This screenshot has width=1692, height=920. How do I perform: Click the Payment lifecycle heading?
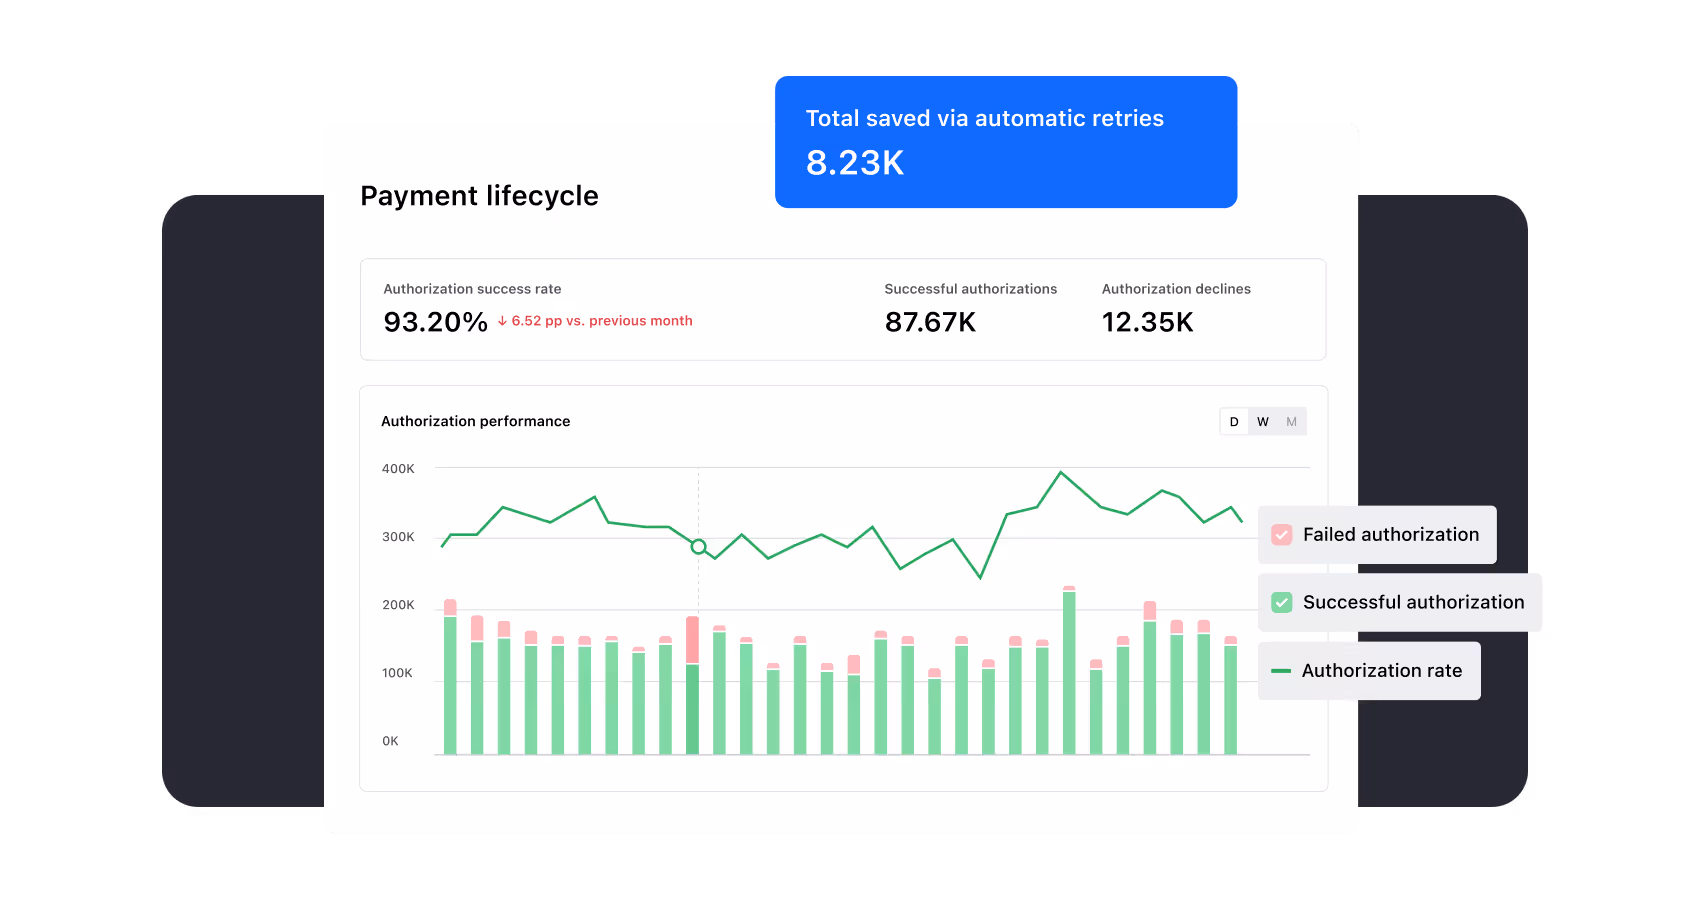(x=479, y=196)
